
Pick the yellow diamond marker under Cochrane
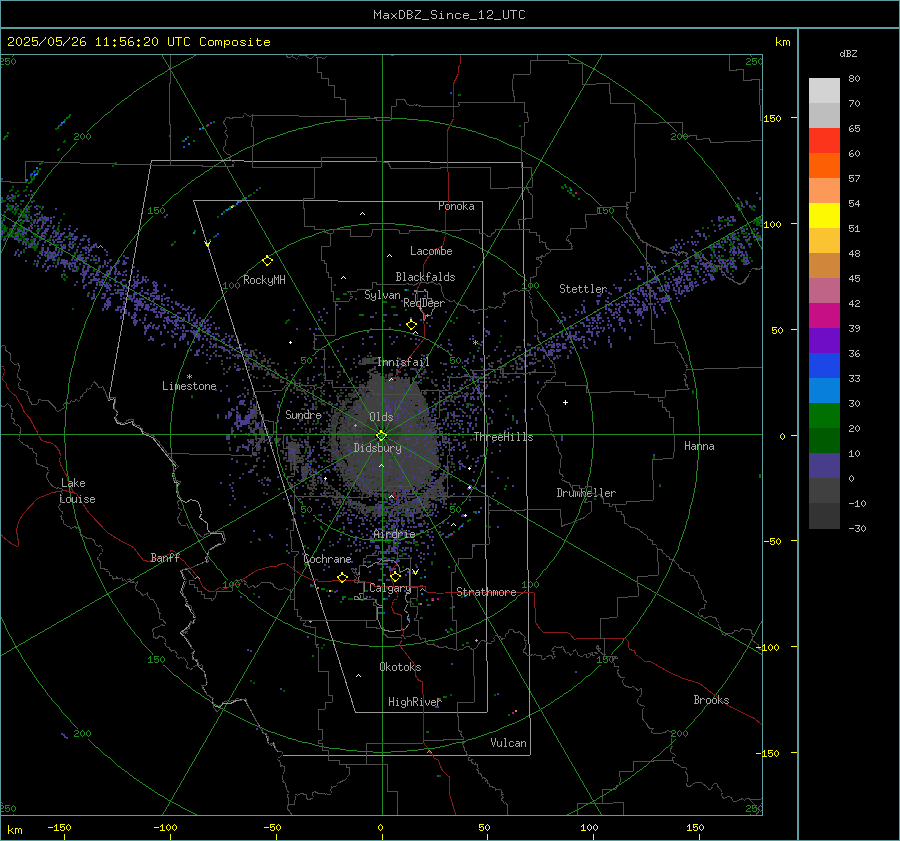[343, 578]
